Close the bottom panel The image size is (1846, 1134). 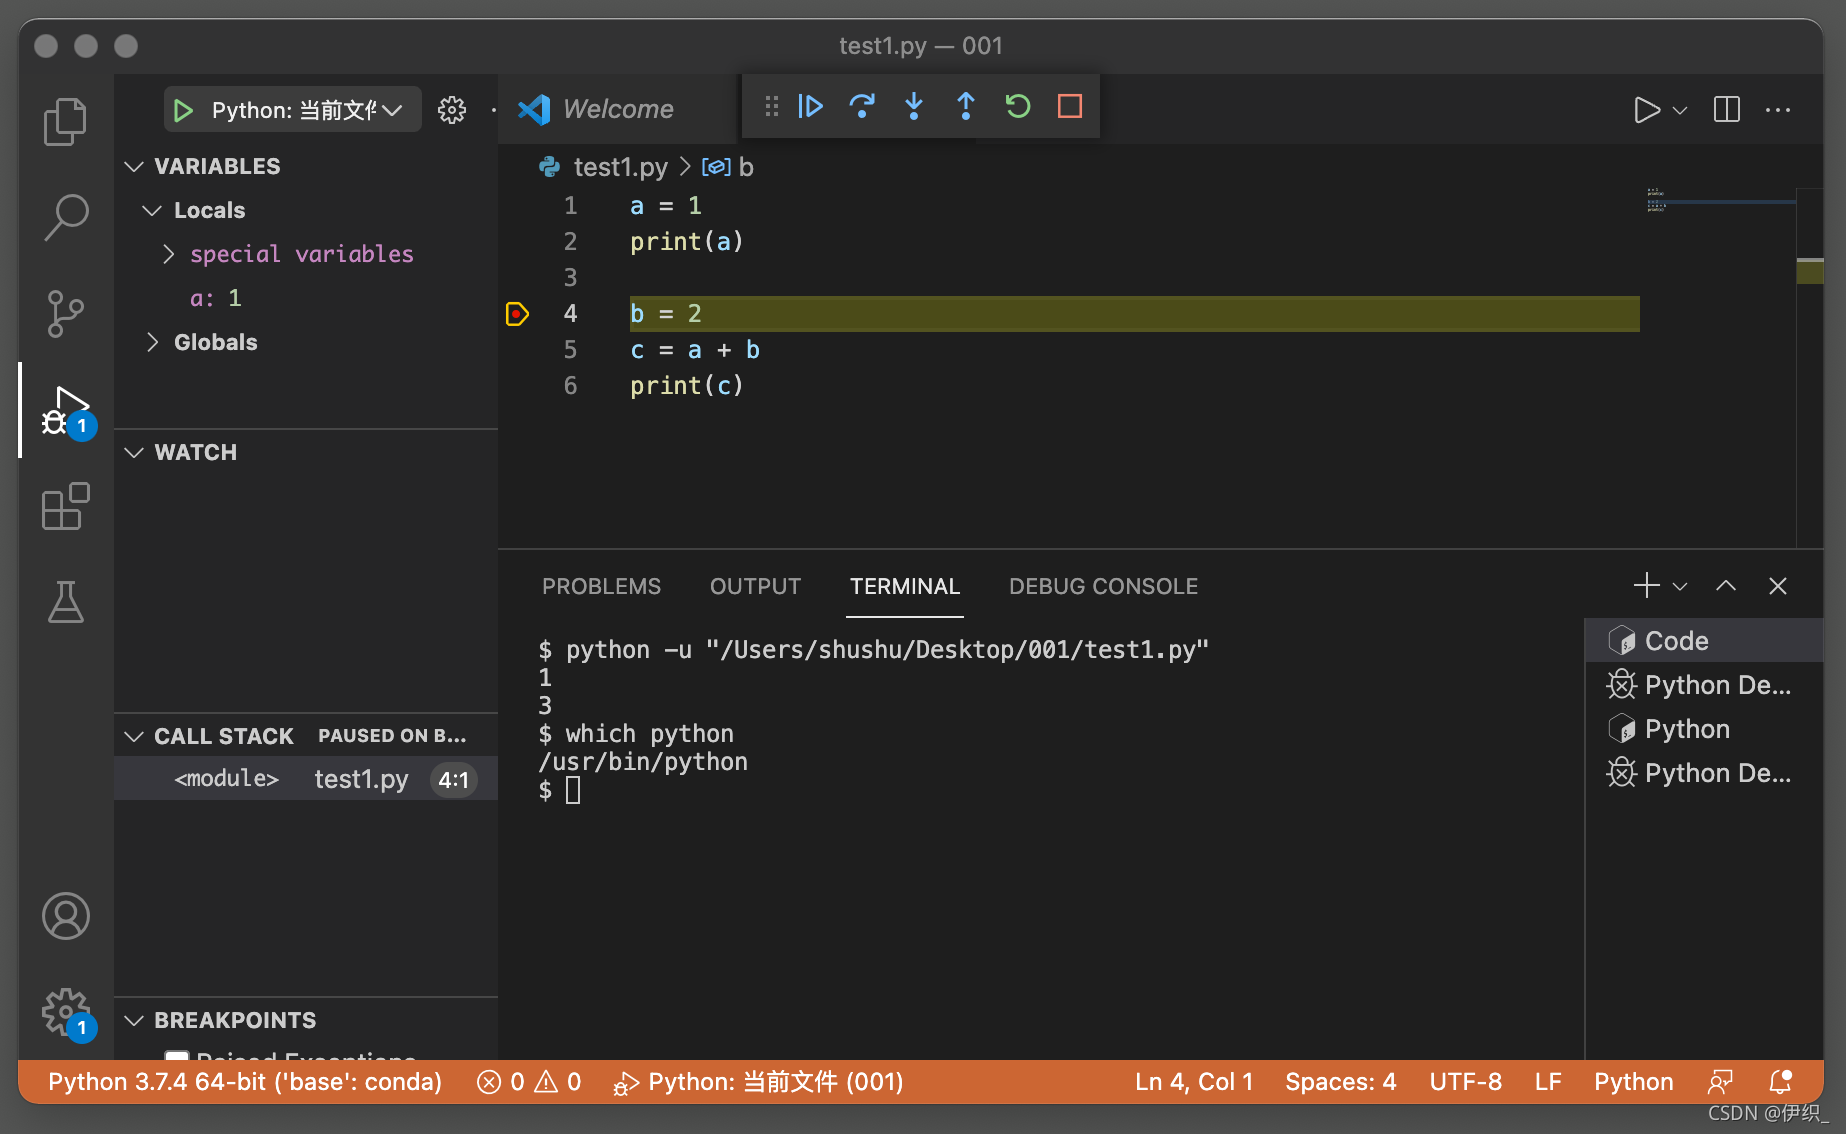point(1777,586)
